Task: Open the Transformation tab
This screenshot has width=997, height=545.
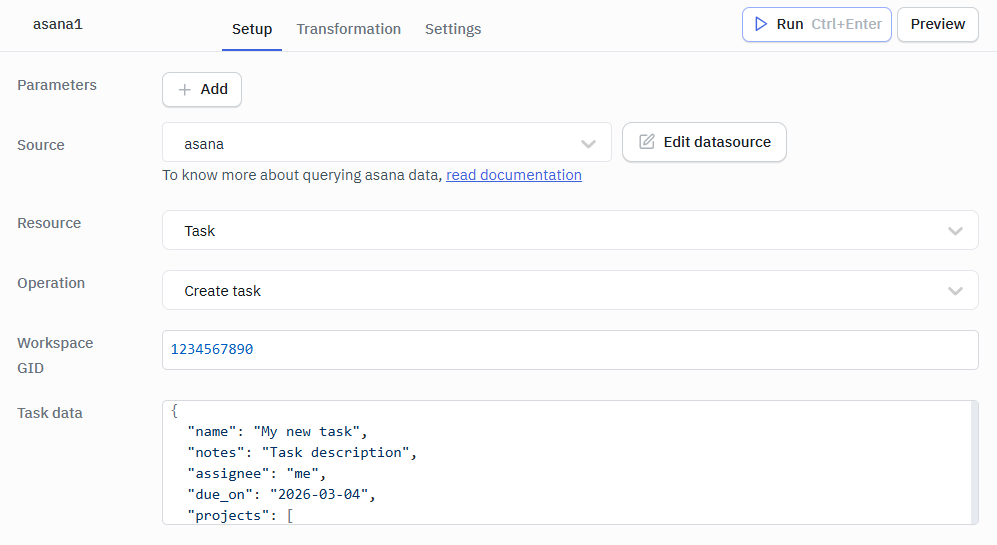Action: click(x=348, y=29)
